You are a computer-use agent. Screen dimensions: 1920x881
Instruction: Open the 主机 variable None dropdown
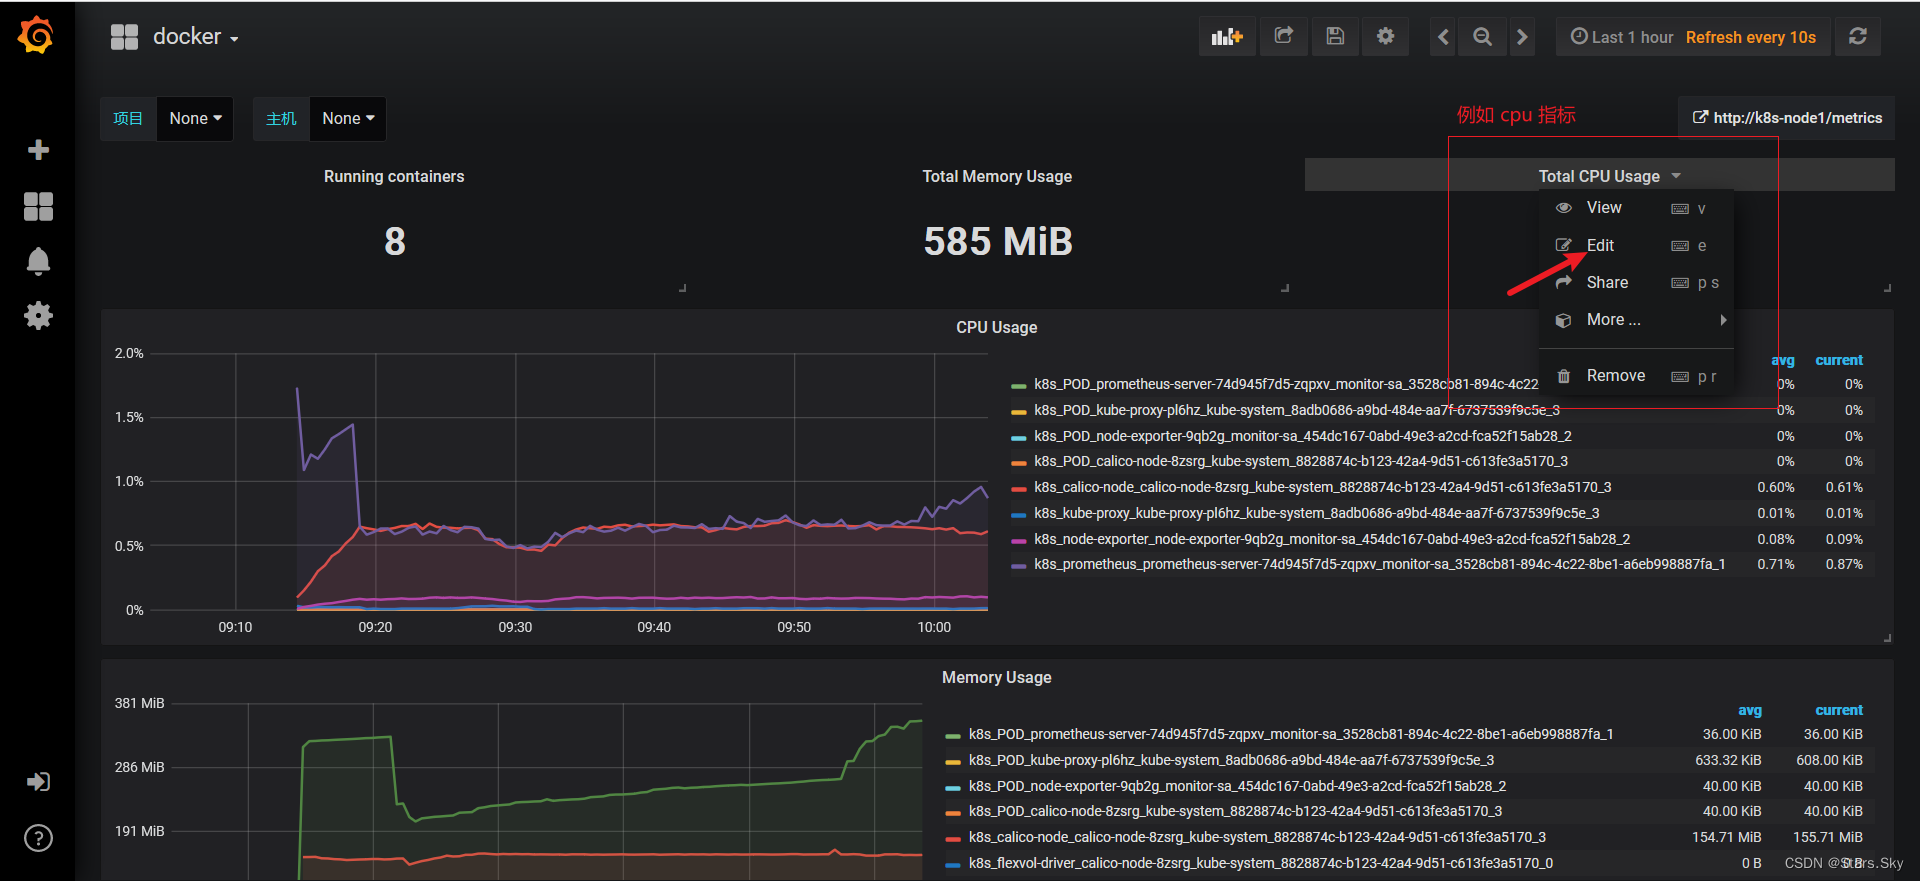click(x=348, y=119)
